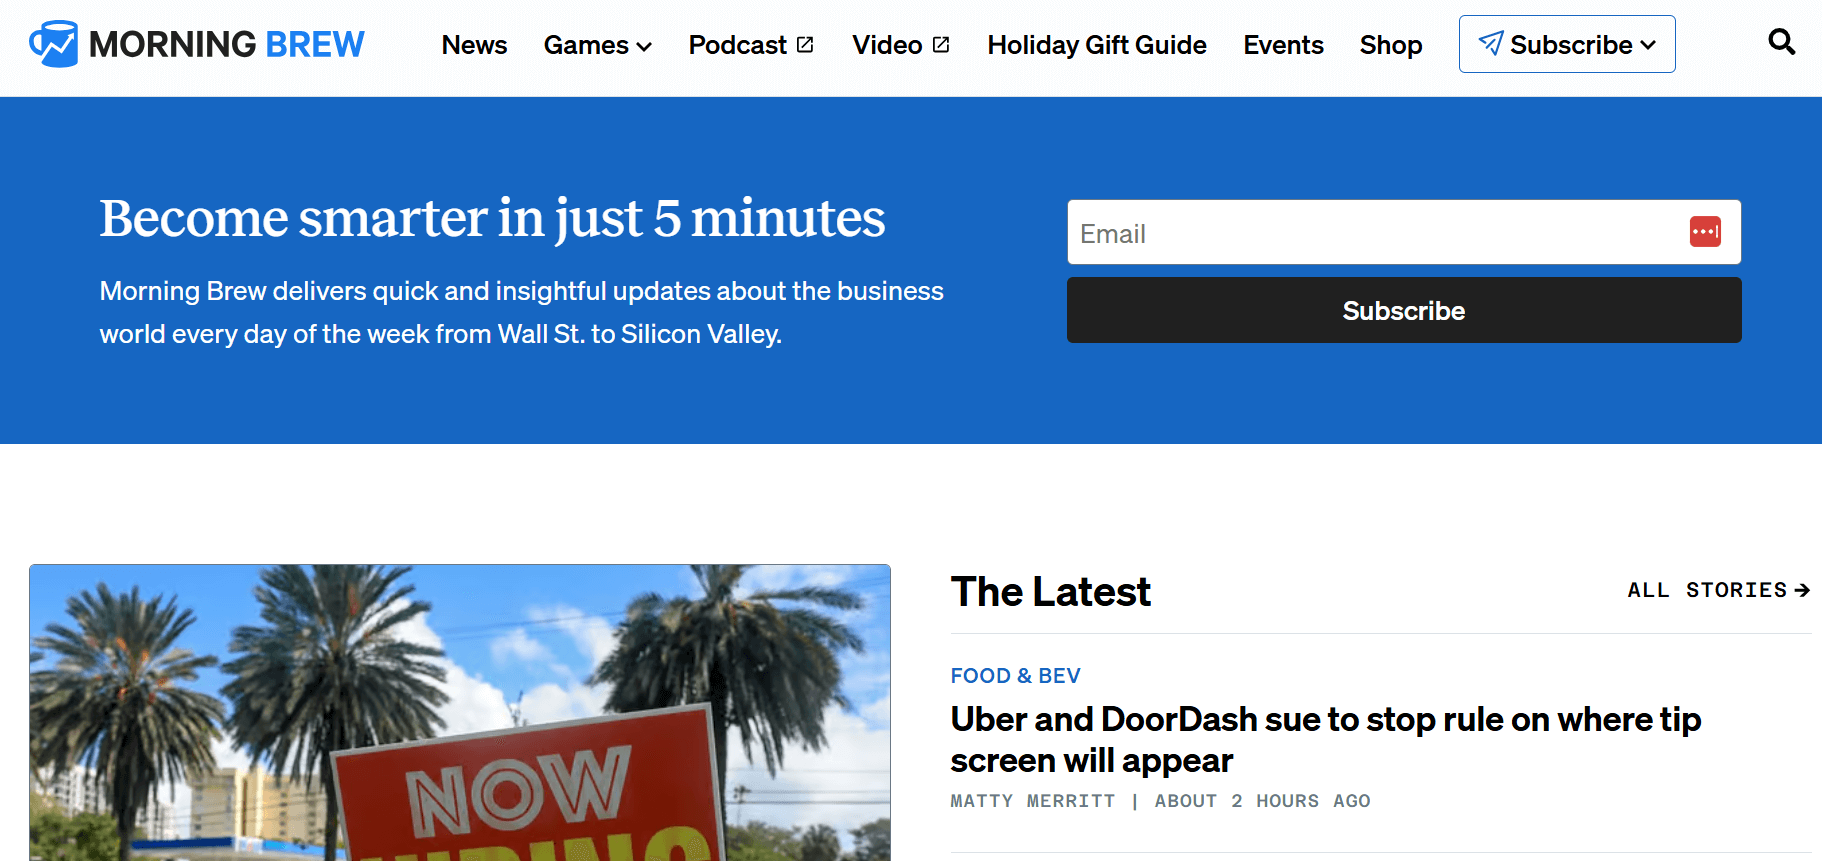The height and width of the screenshot is (861, 1822).
Task: Click author name MATTY MERRITT
Action: (x=1032, y=801)
